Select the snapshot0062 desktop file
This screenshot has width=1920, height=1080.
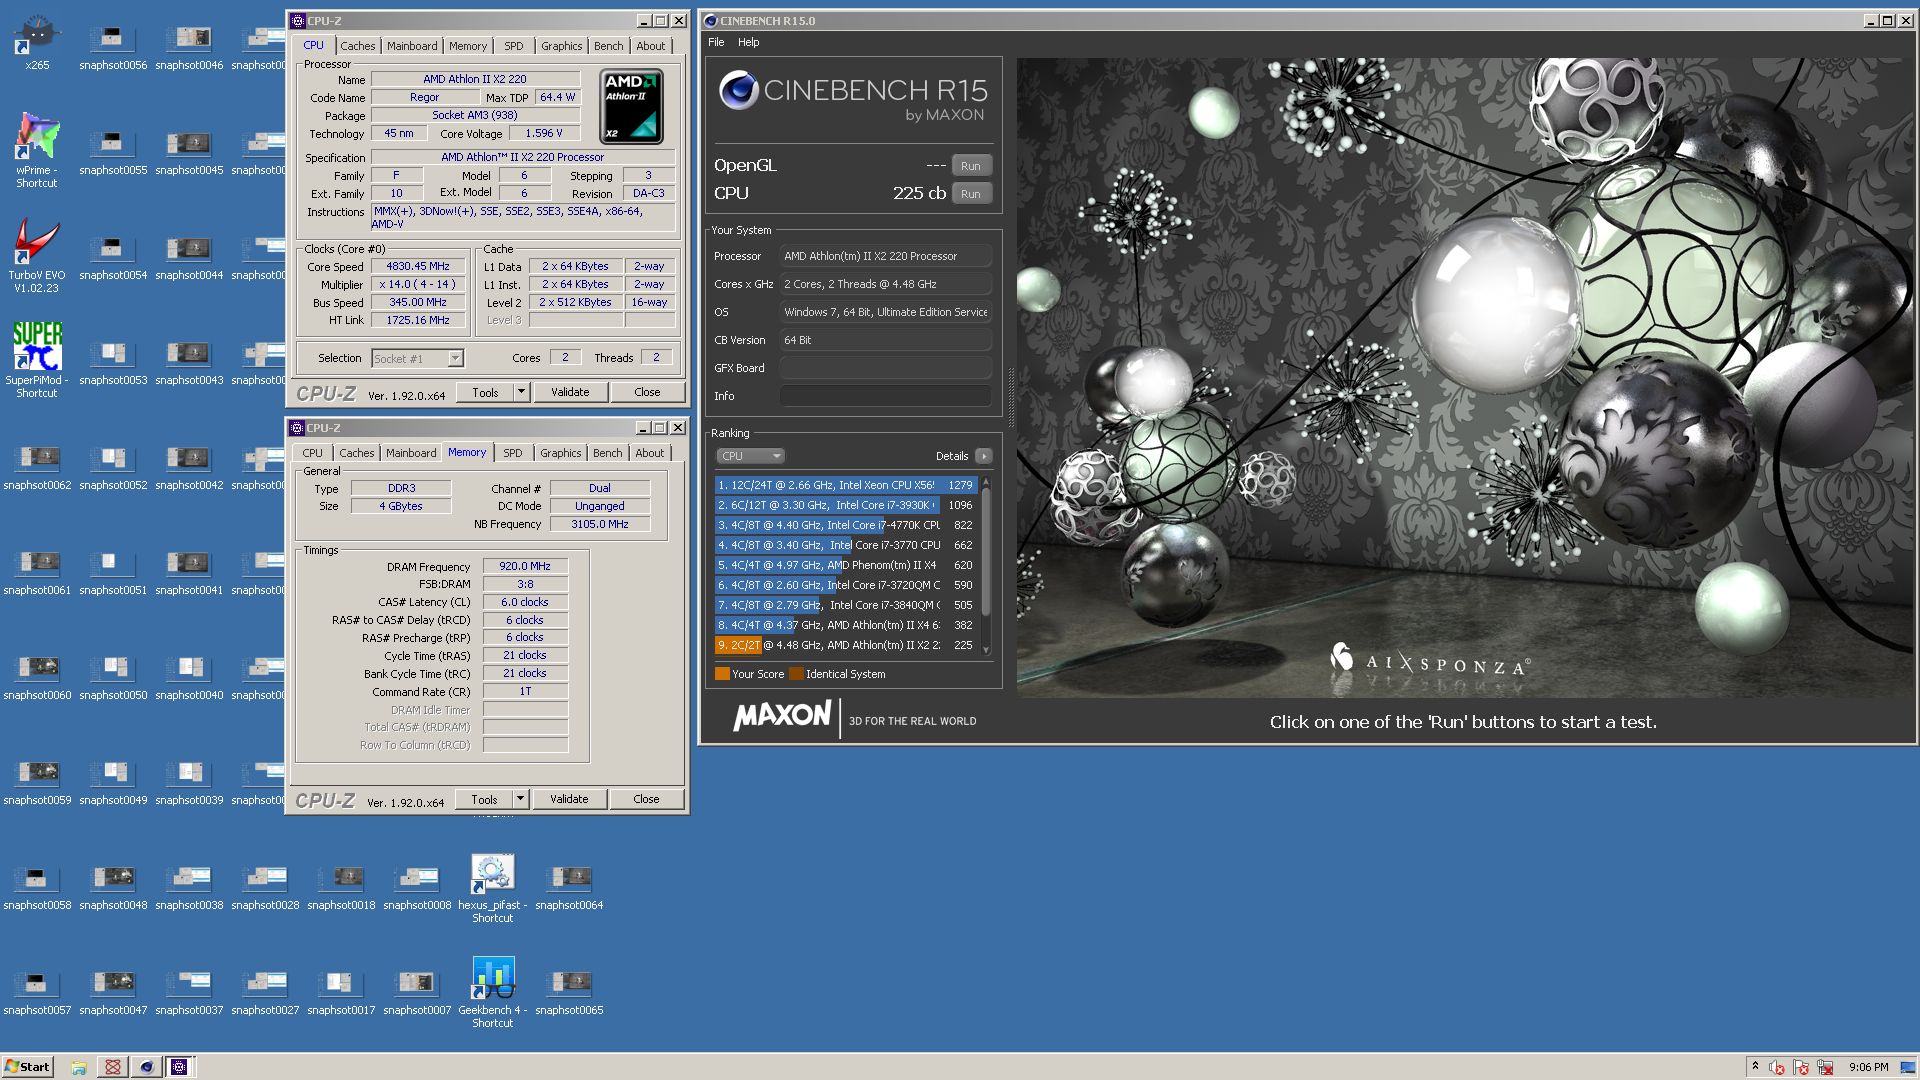point(37,467)
